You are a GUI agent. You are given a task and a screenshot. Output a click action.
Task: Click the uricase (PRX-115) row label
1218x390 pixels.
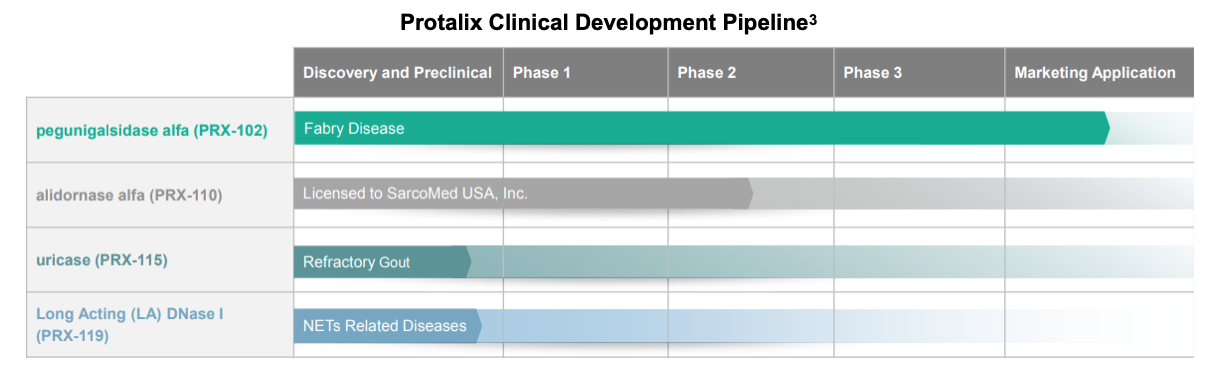(102, 260)
